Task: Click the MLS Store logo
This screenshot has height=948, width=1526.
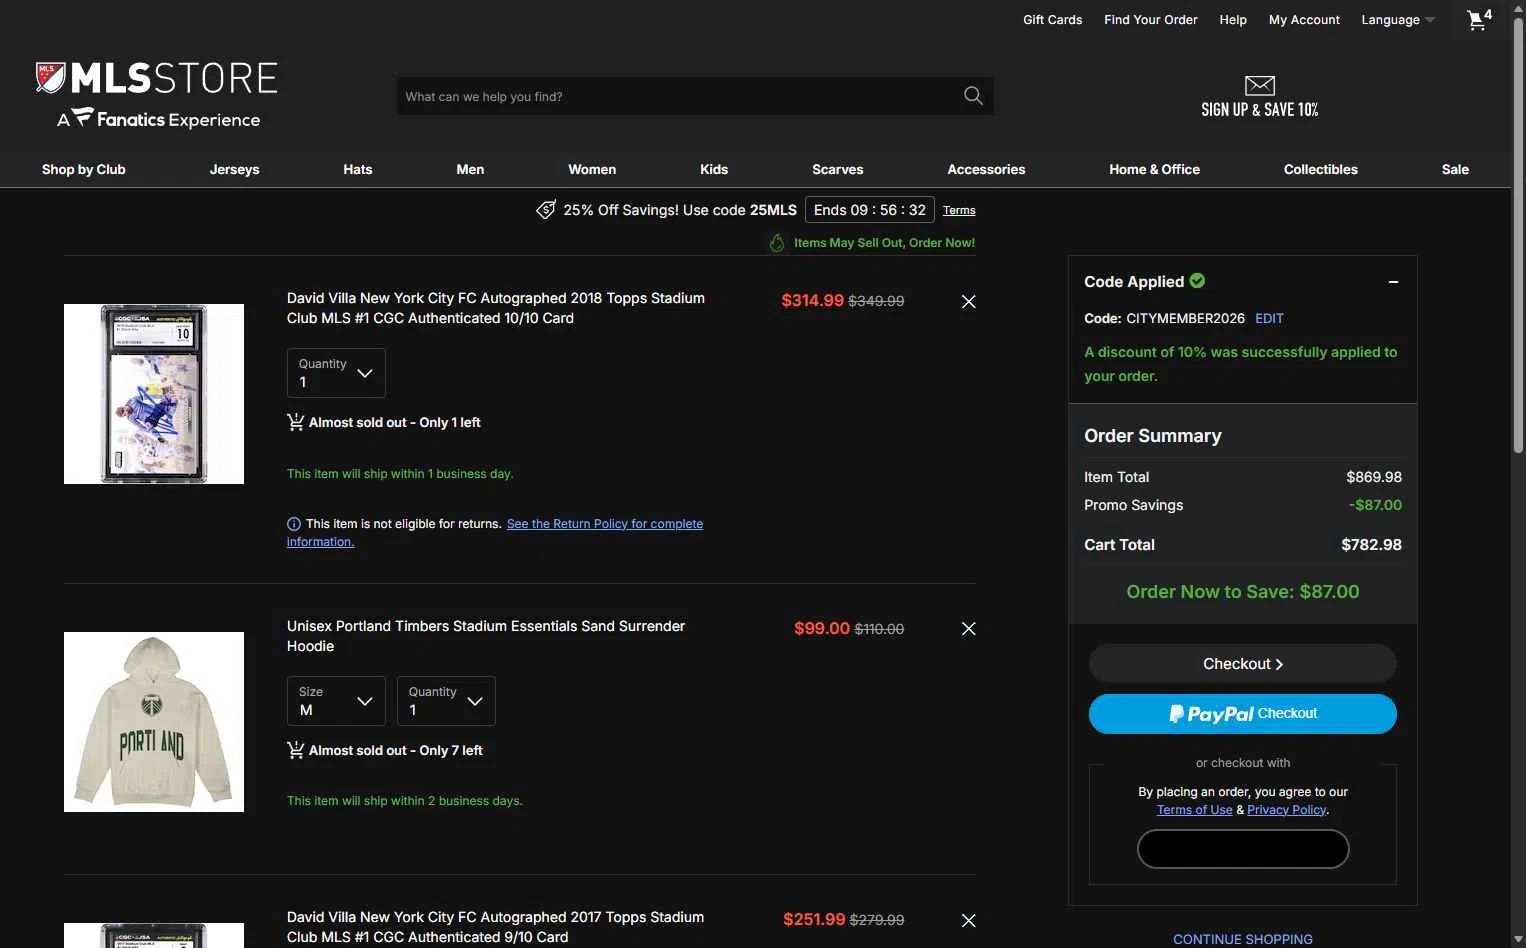Action: [157, 94]
